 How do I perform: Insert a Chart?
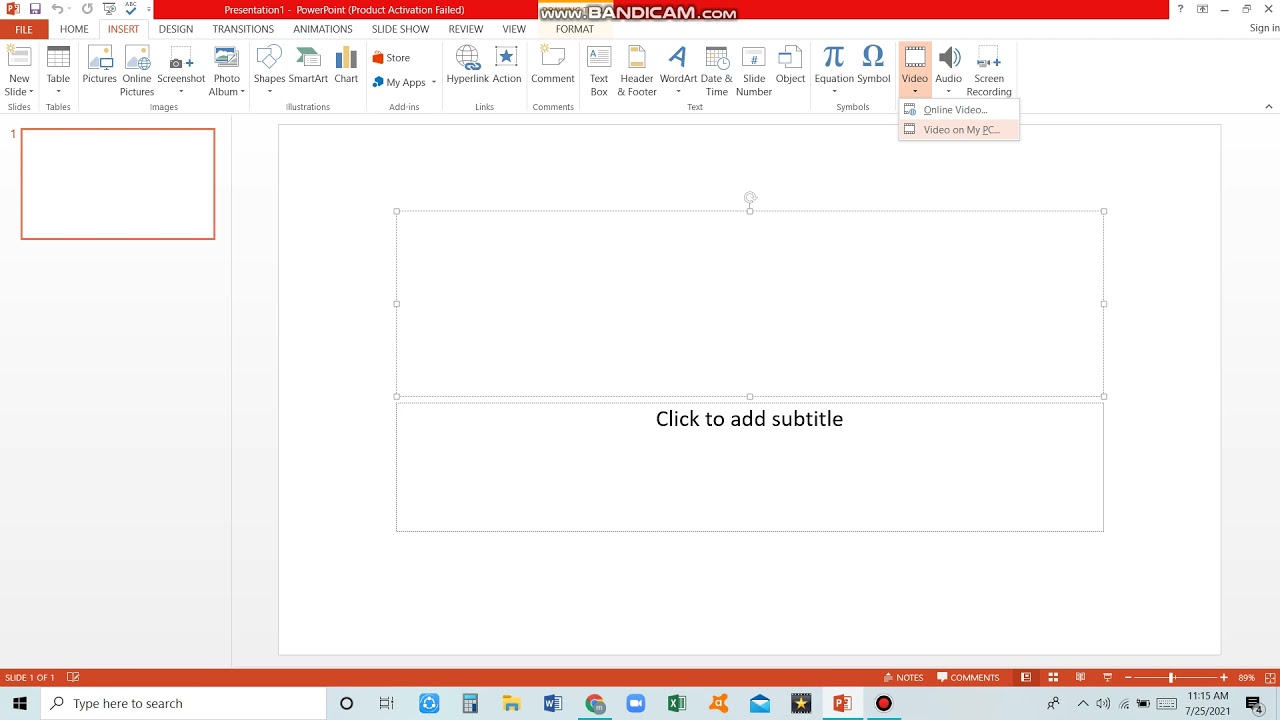[x=346, y=65]
